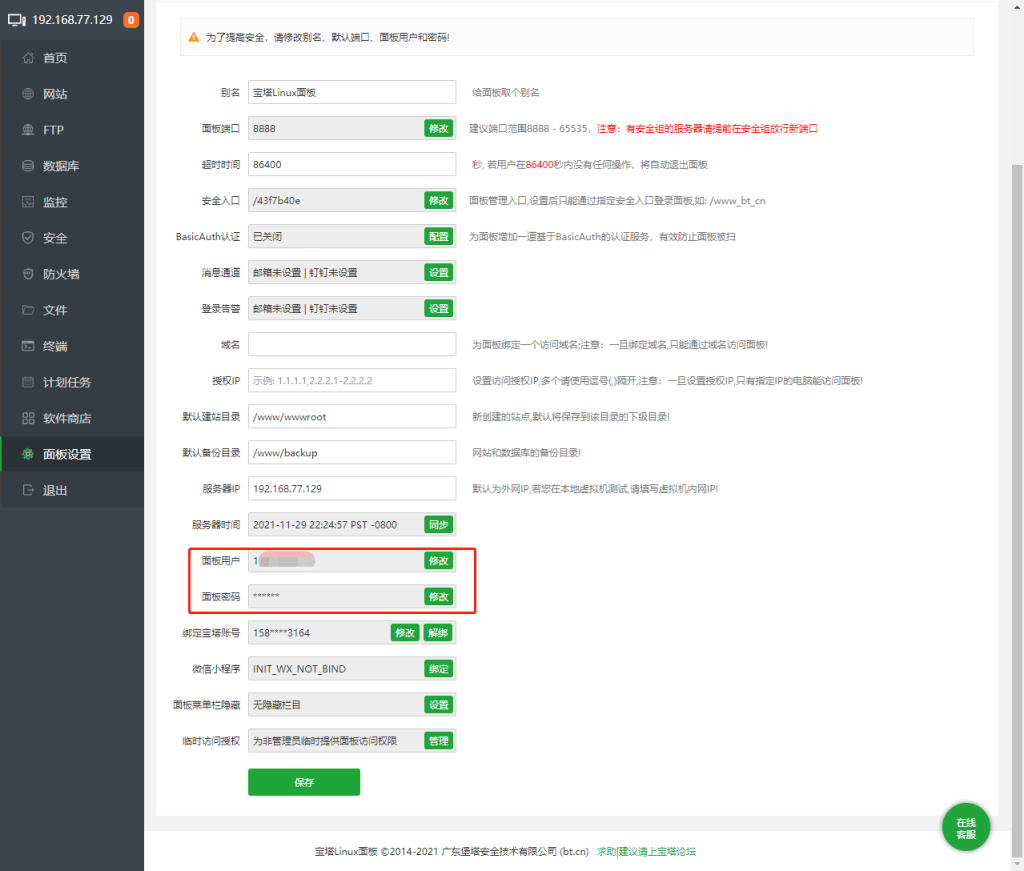Screen dimensions: 1024x871
Task: Click the home icon in sidebar
Action: 29,58
